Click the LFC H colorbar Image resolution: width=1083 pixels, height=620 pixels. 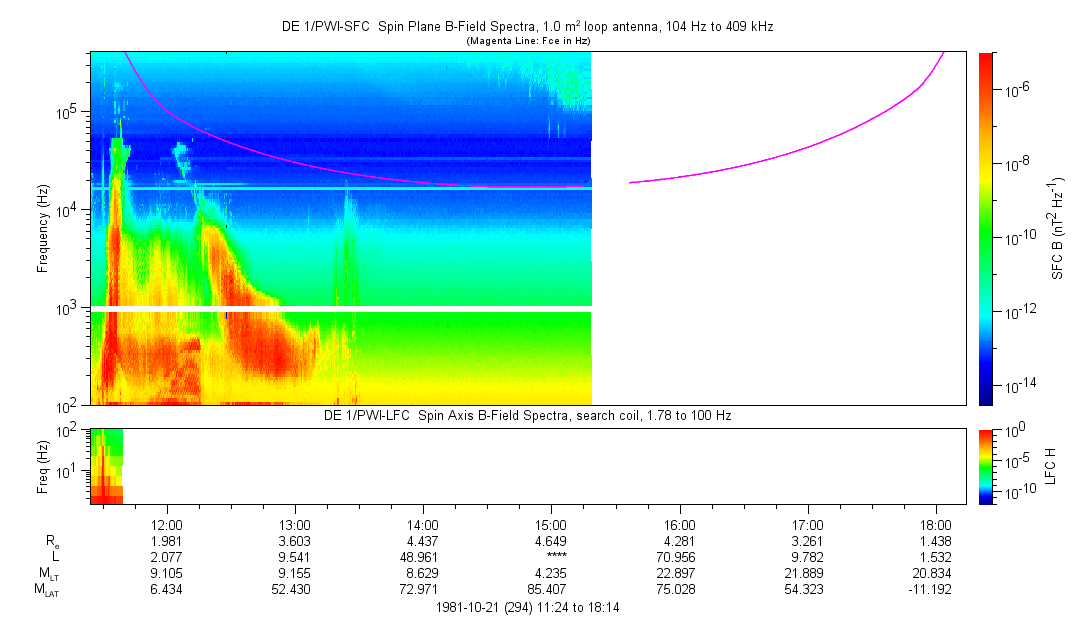click(986, 465)
